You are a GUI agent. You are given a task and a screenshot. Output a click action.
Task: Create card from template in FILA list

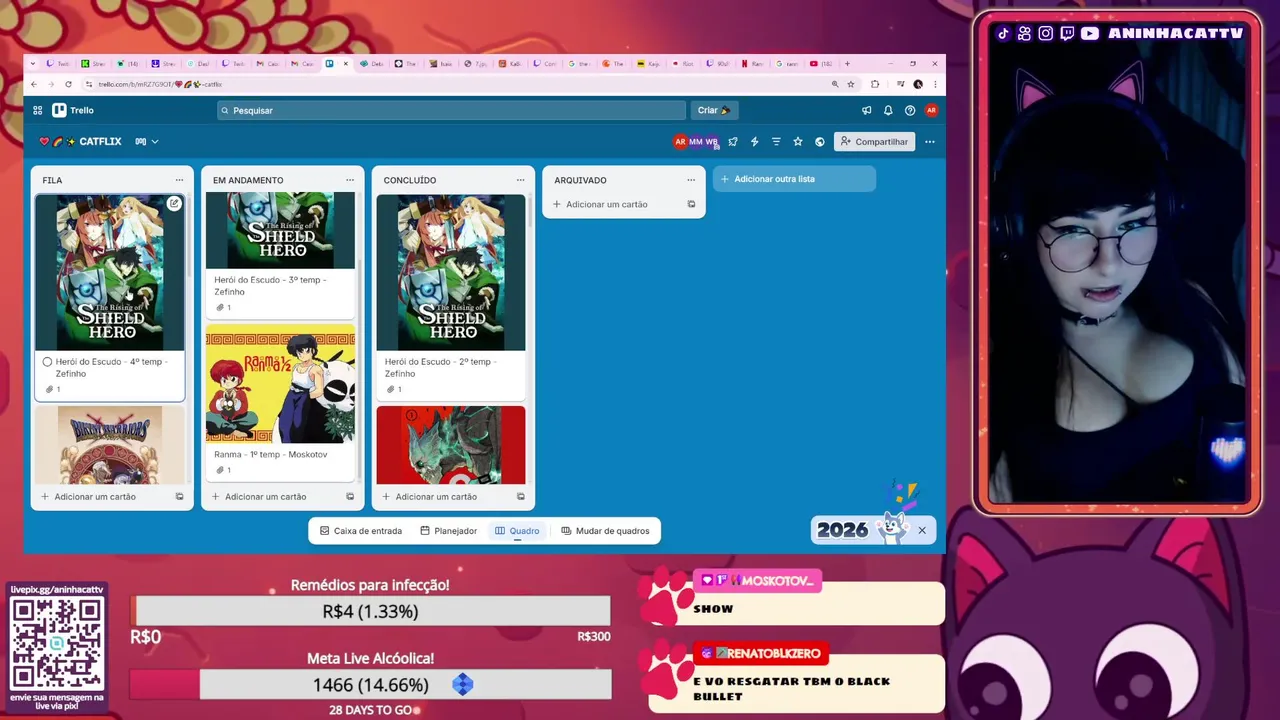180,496
